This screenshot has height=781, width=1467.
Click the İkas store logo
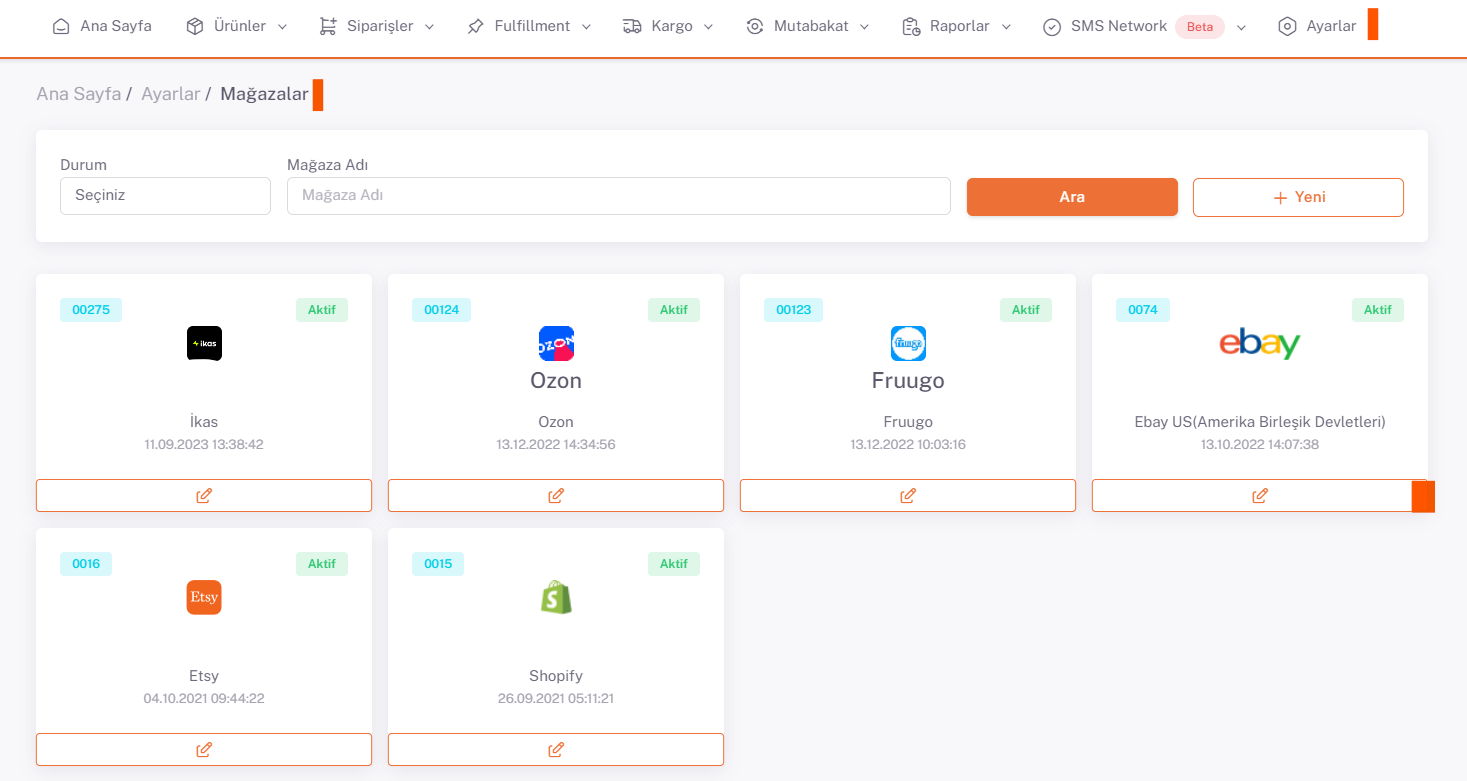(204, 344)
